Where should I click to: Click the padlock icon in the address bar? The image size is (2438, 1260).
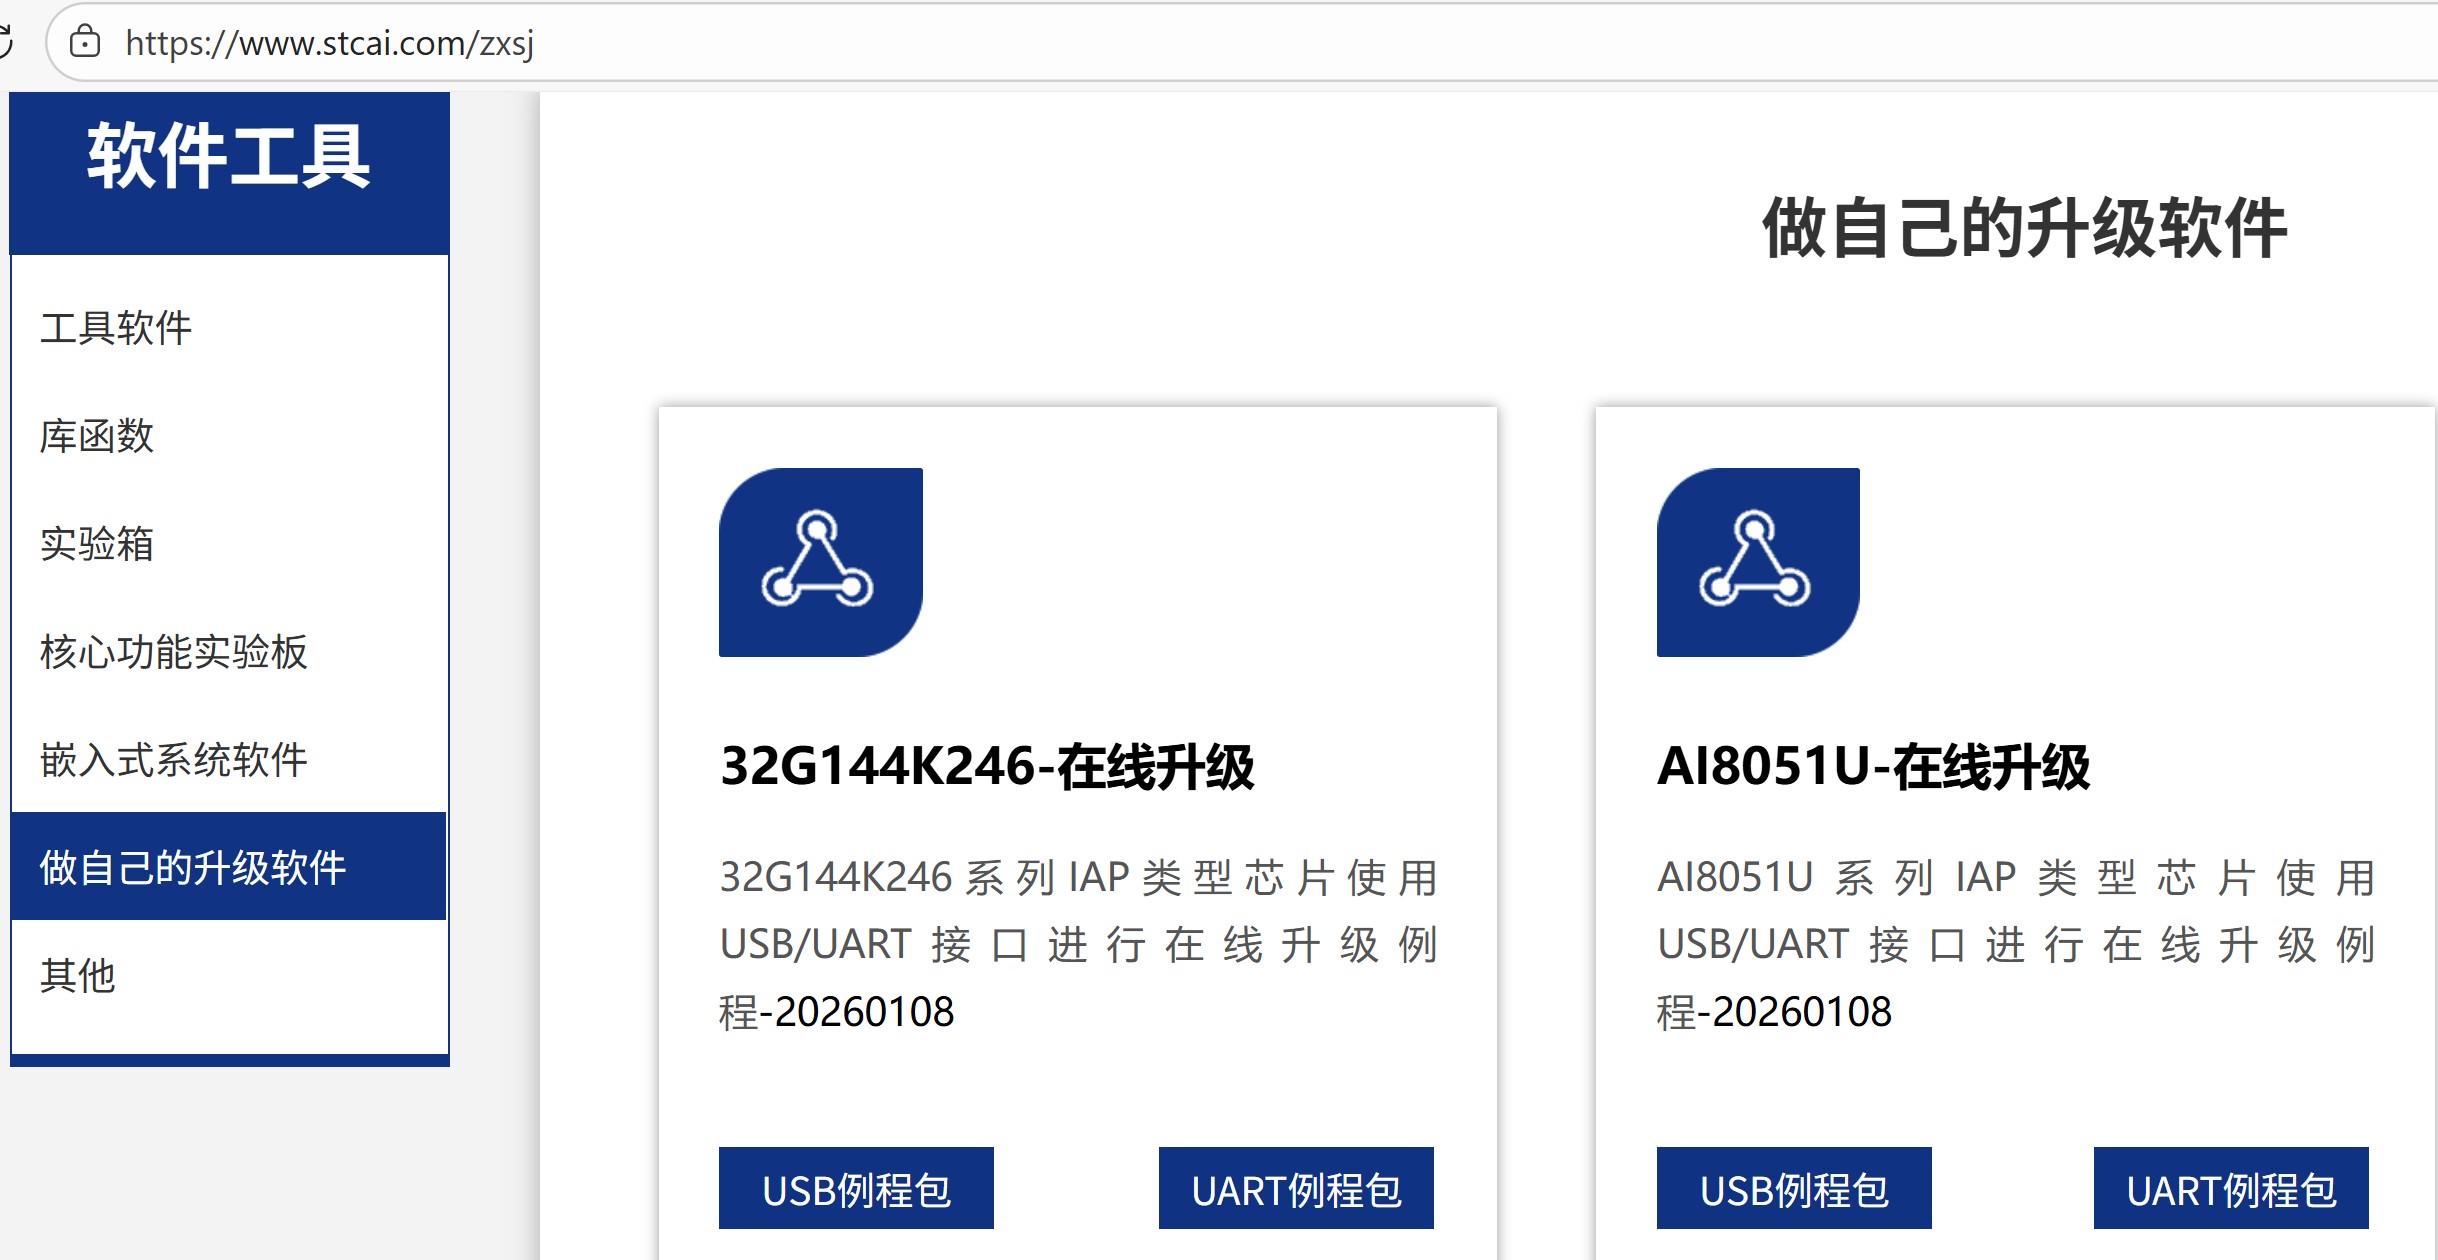click(86, 43)
